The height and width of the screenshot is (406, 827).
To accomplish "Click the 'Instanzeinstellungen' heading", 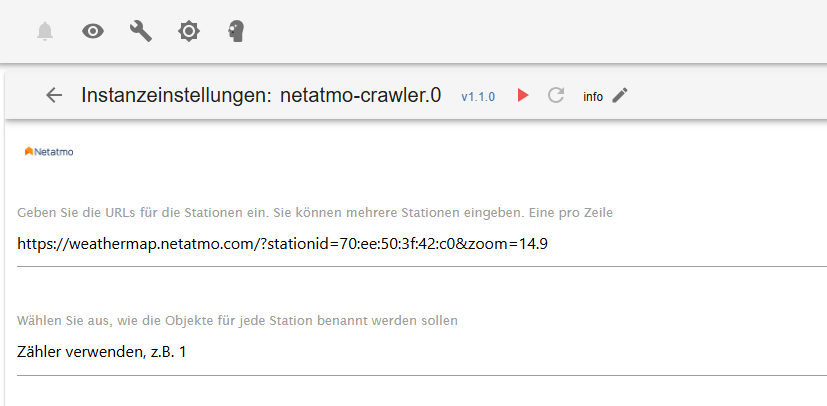I will pyautogui.click(x=174, y=96).
